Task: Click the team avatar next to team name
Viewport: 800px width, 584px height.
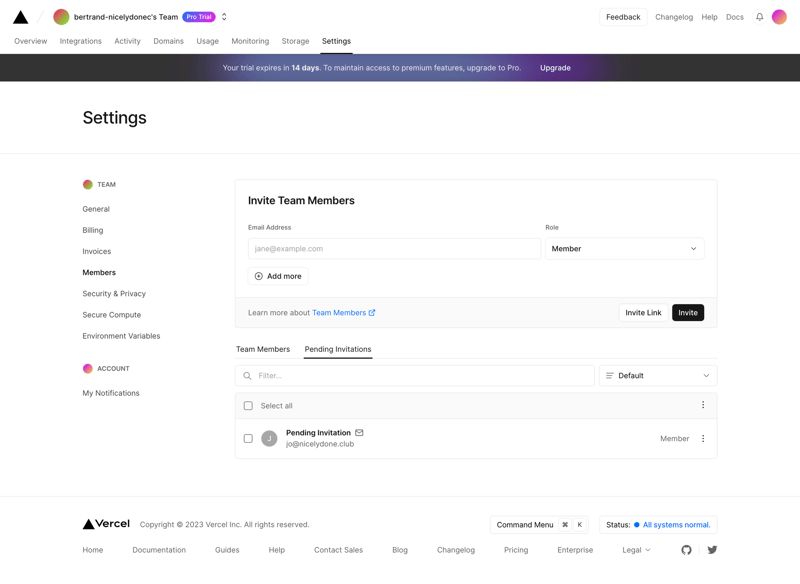Action: tap(61, 16)
